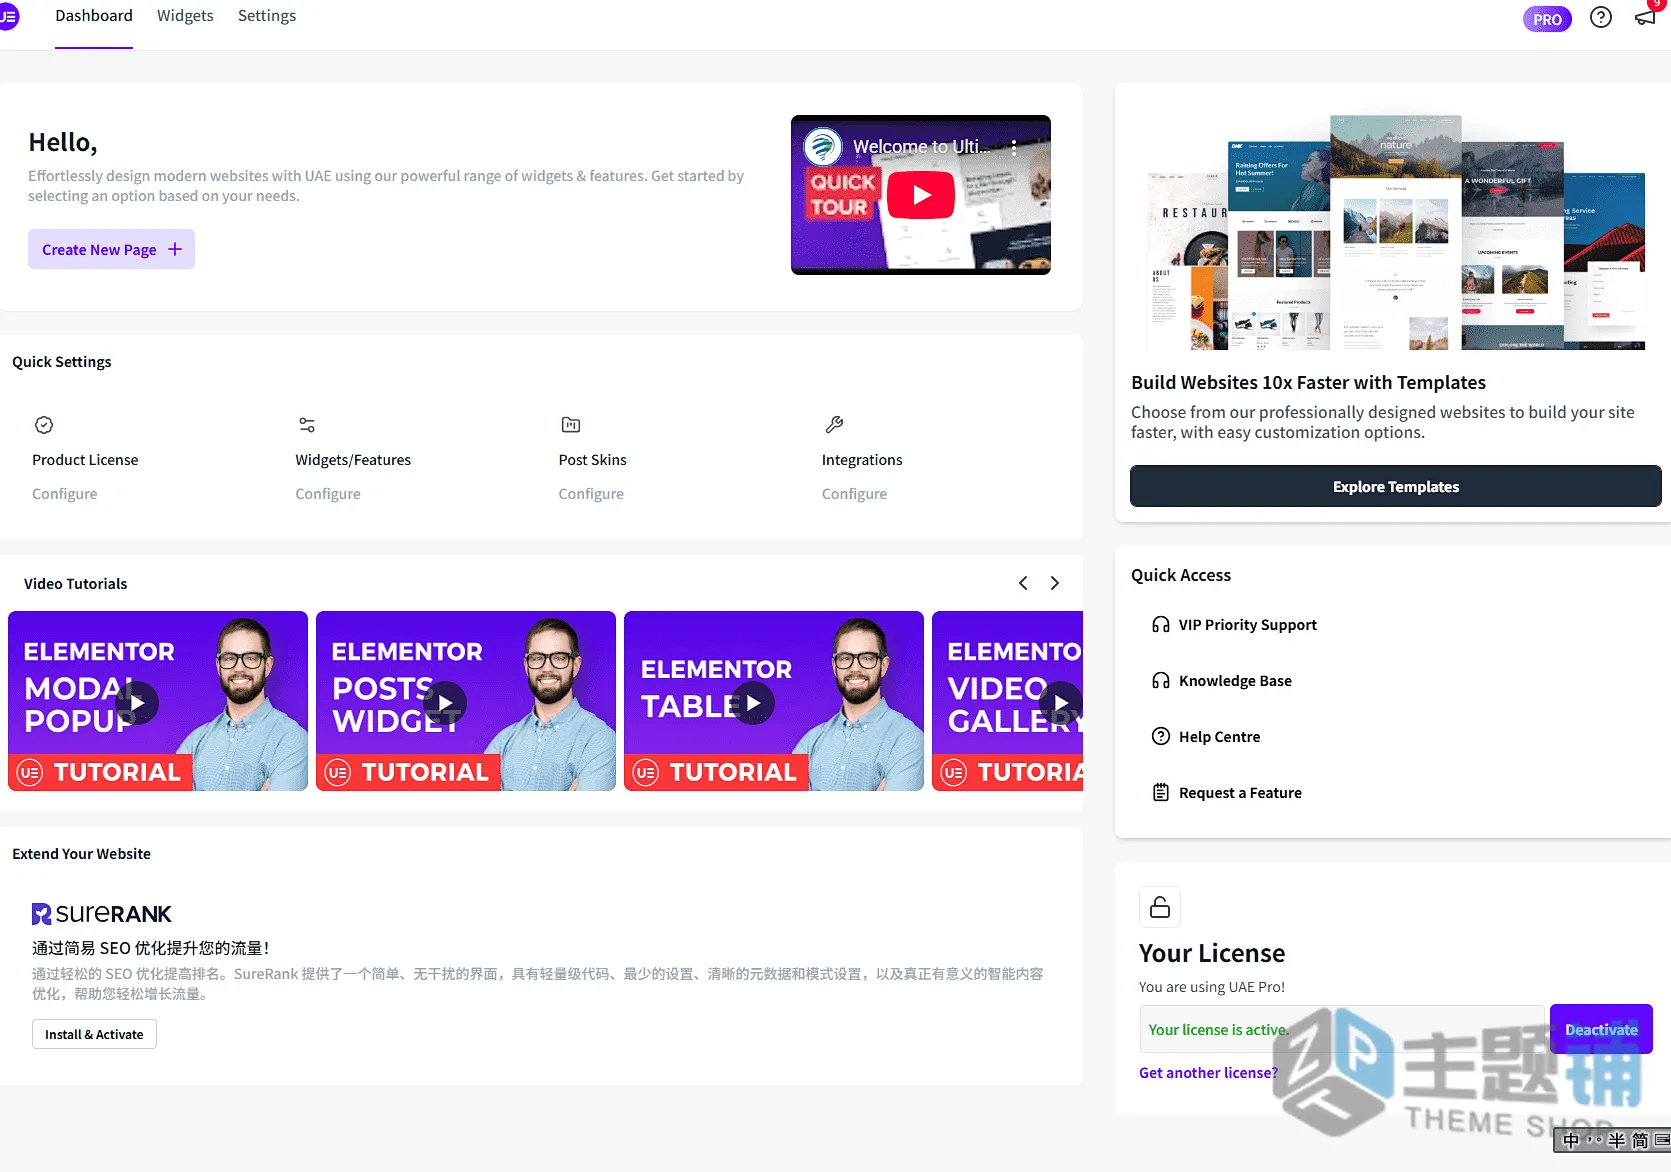The height and width of the screenshot is (1172, 1671).
Task: Click the Product License label
Action: (x=85, y=460)
